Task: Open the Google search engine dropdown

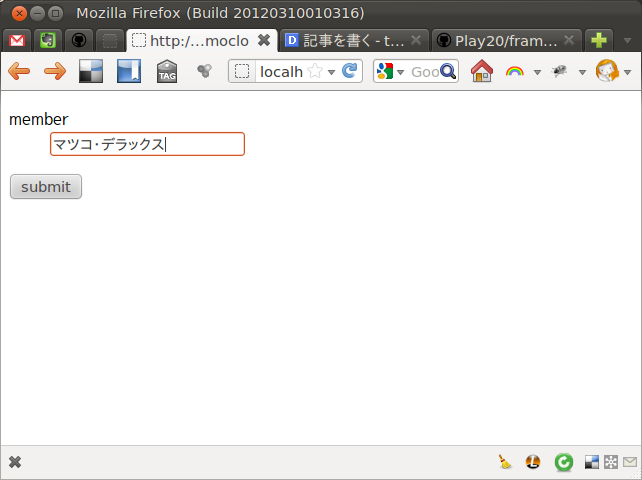Action: pyautogui.click(x=390, y=71)
